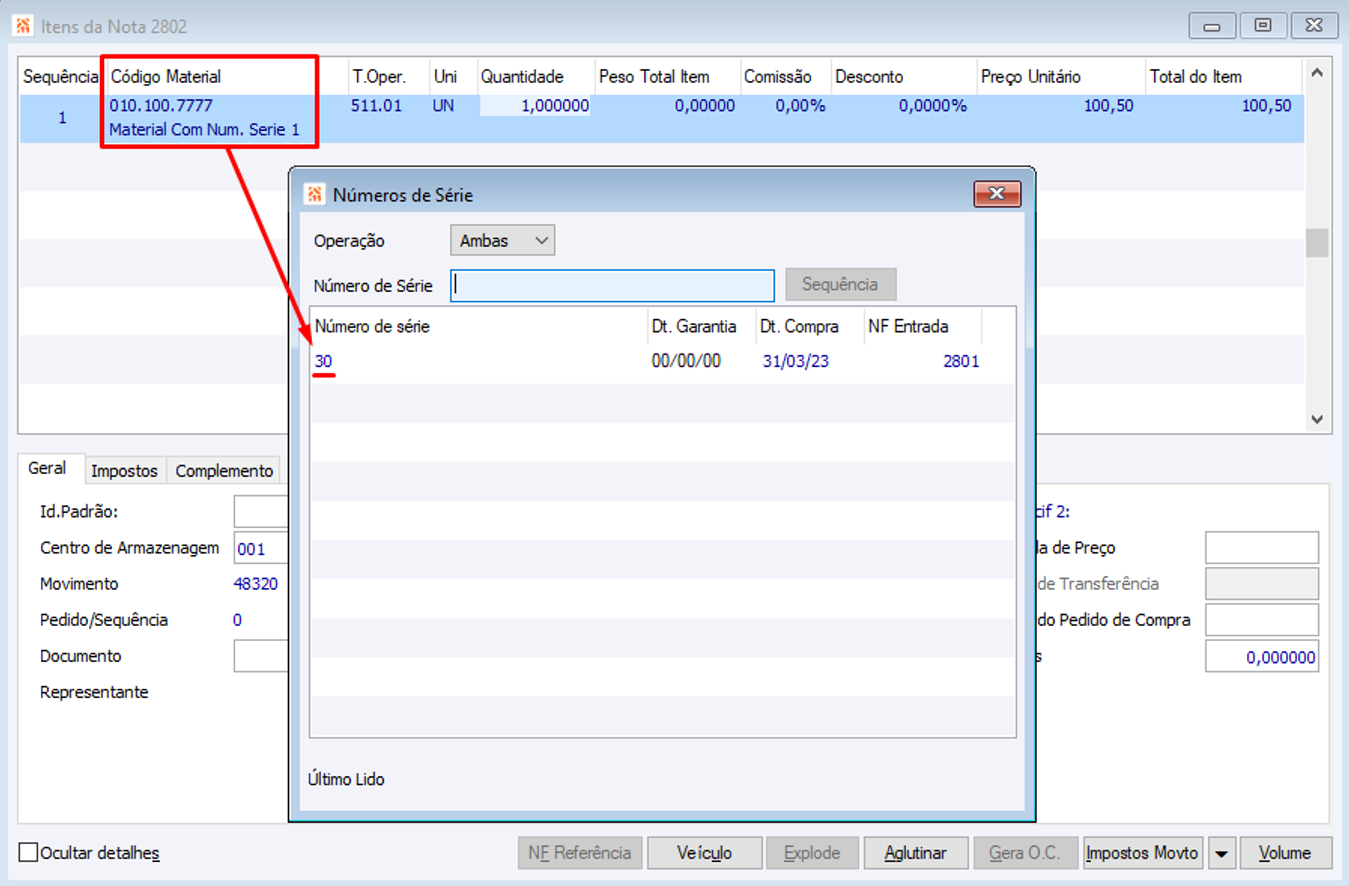Open arrow menu beside Impostos Movto

point(1222,853)
